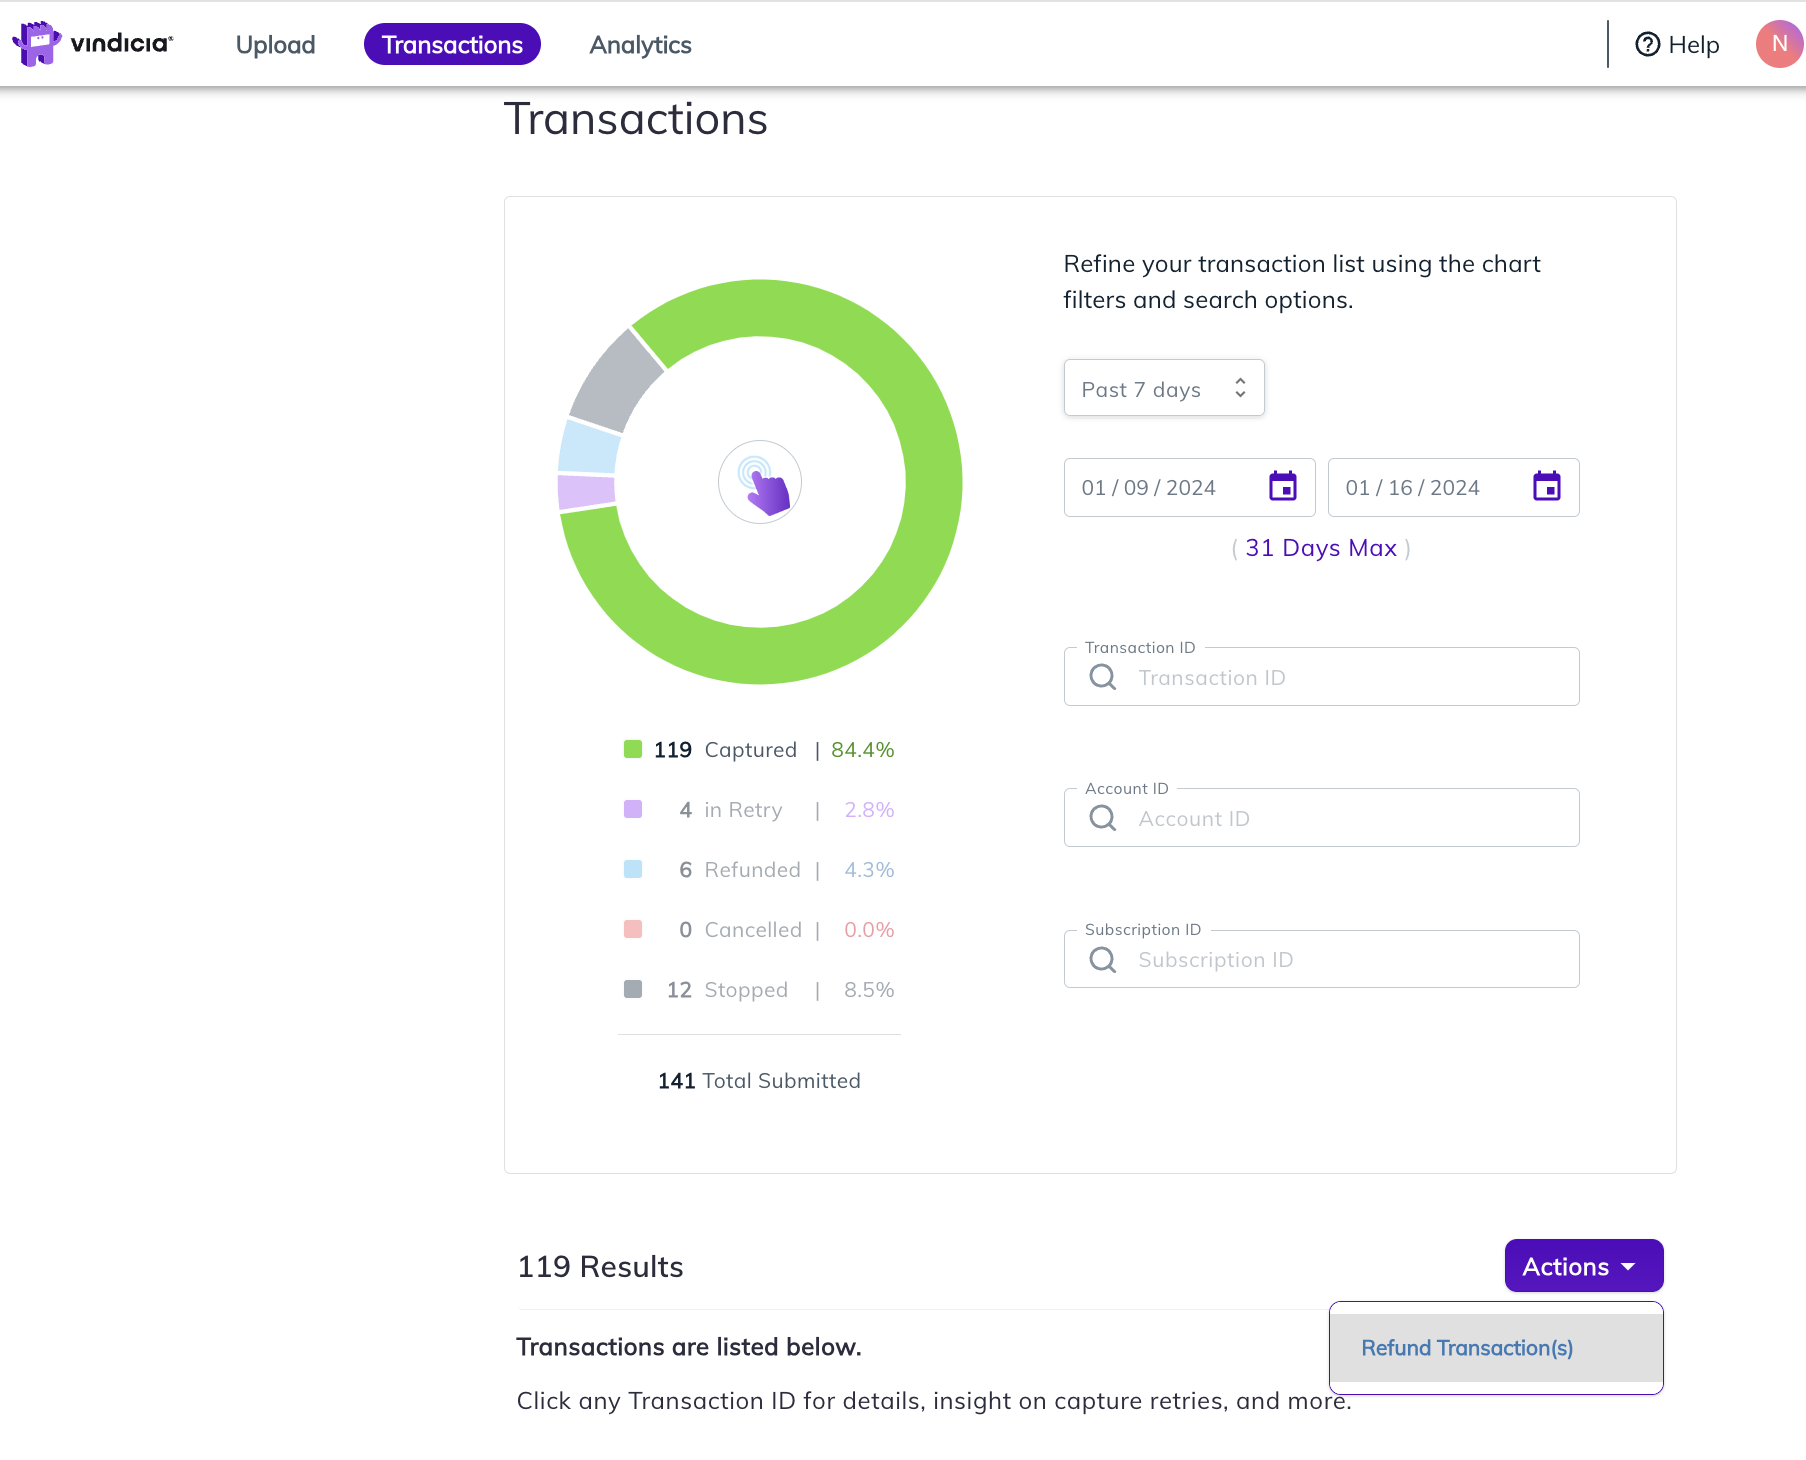This screenshot has width=1806, height=1460.
Task: Click the pointer hand icon in chart center
Action: (x=760, y=482)
